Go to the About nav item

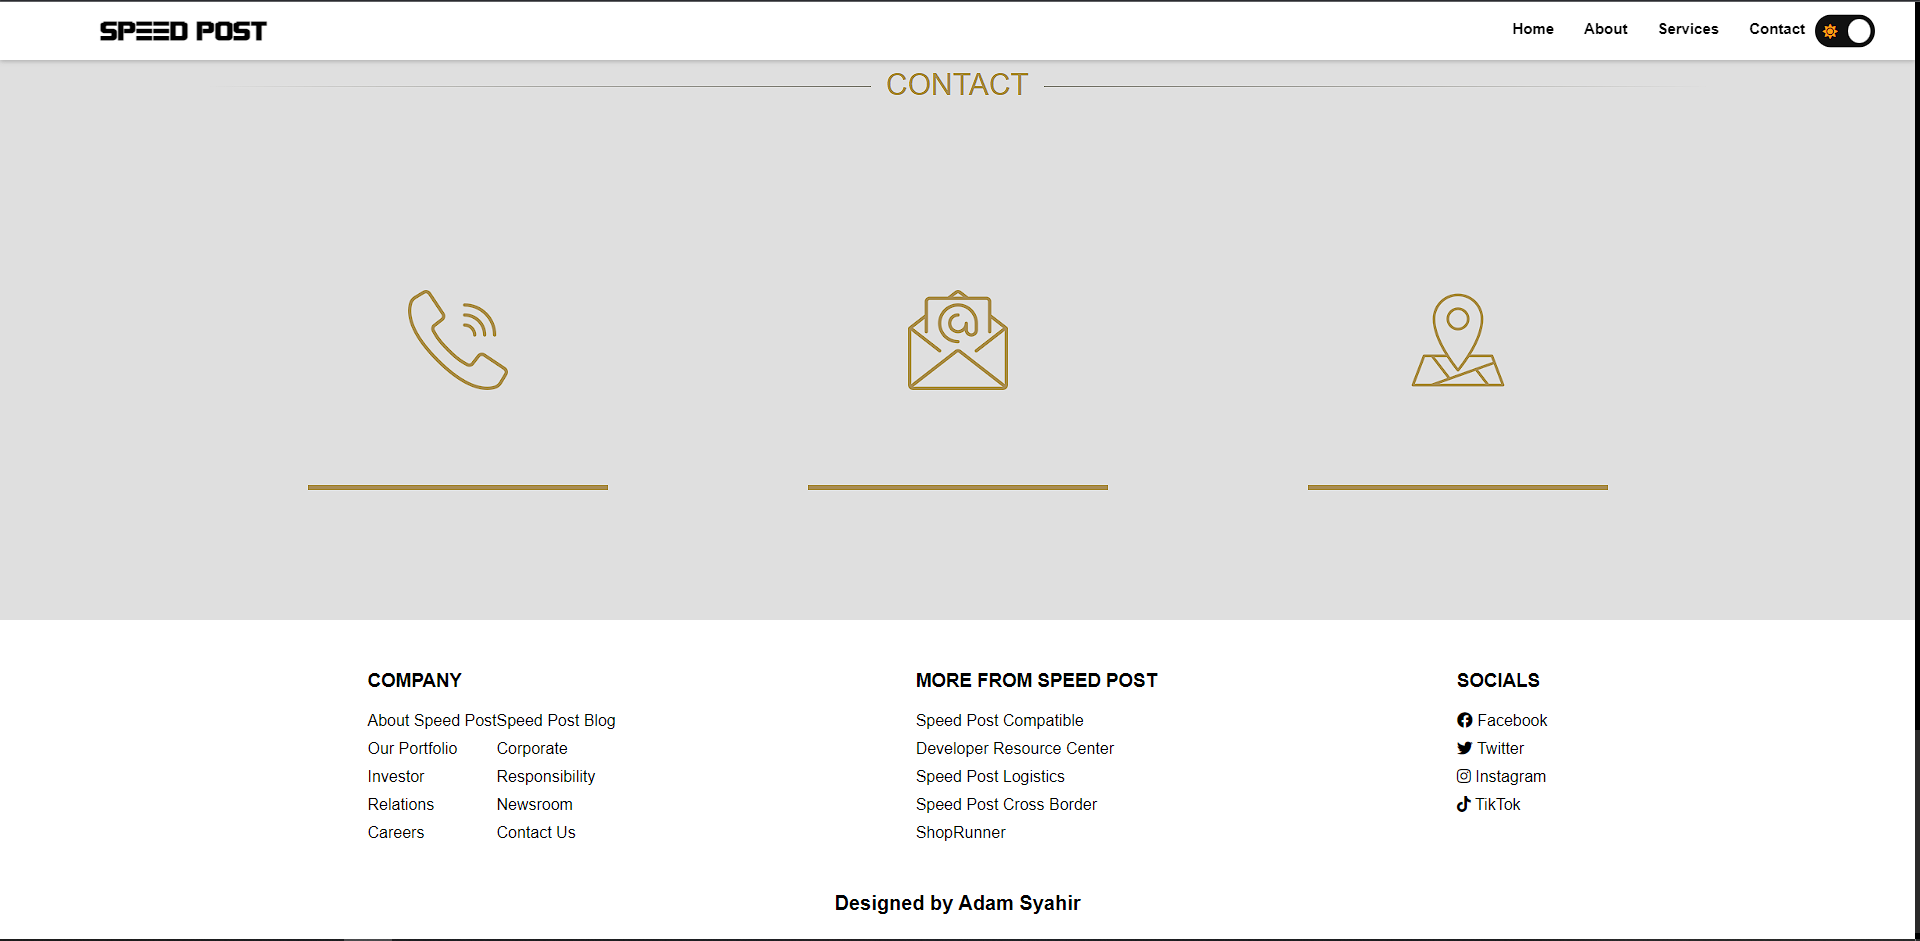[1605, 29]
